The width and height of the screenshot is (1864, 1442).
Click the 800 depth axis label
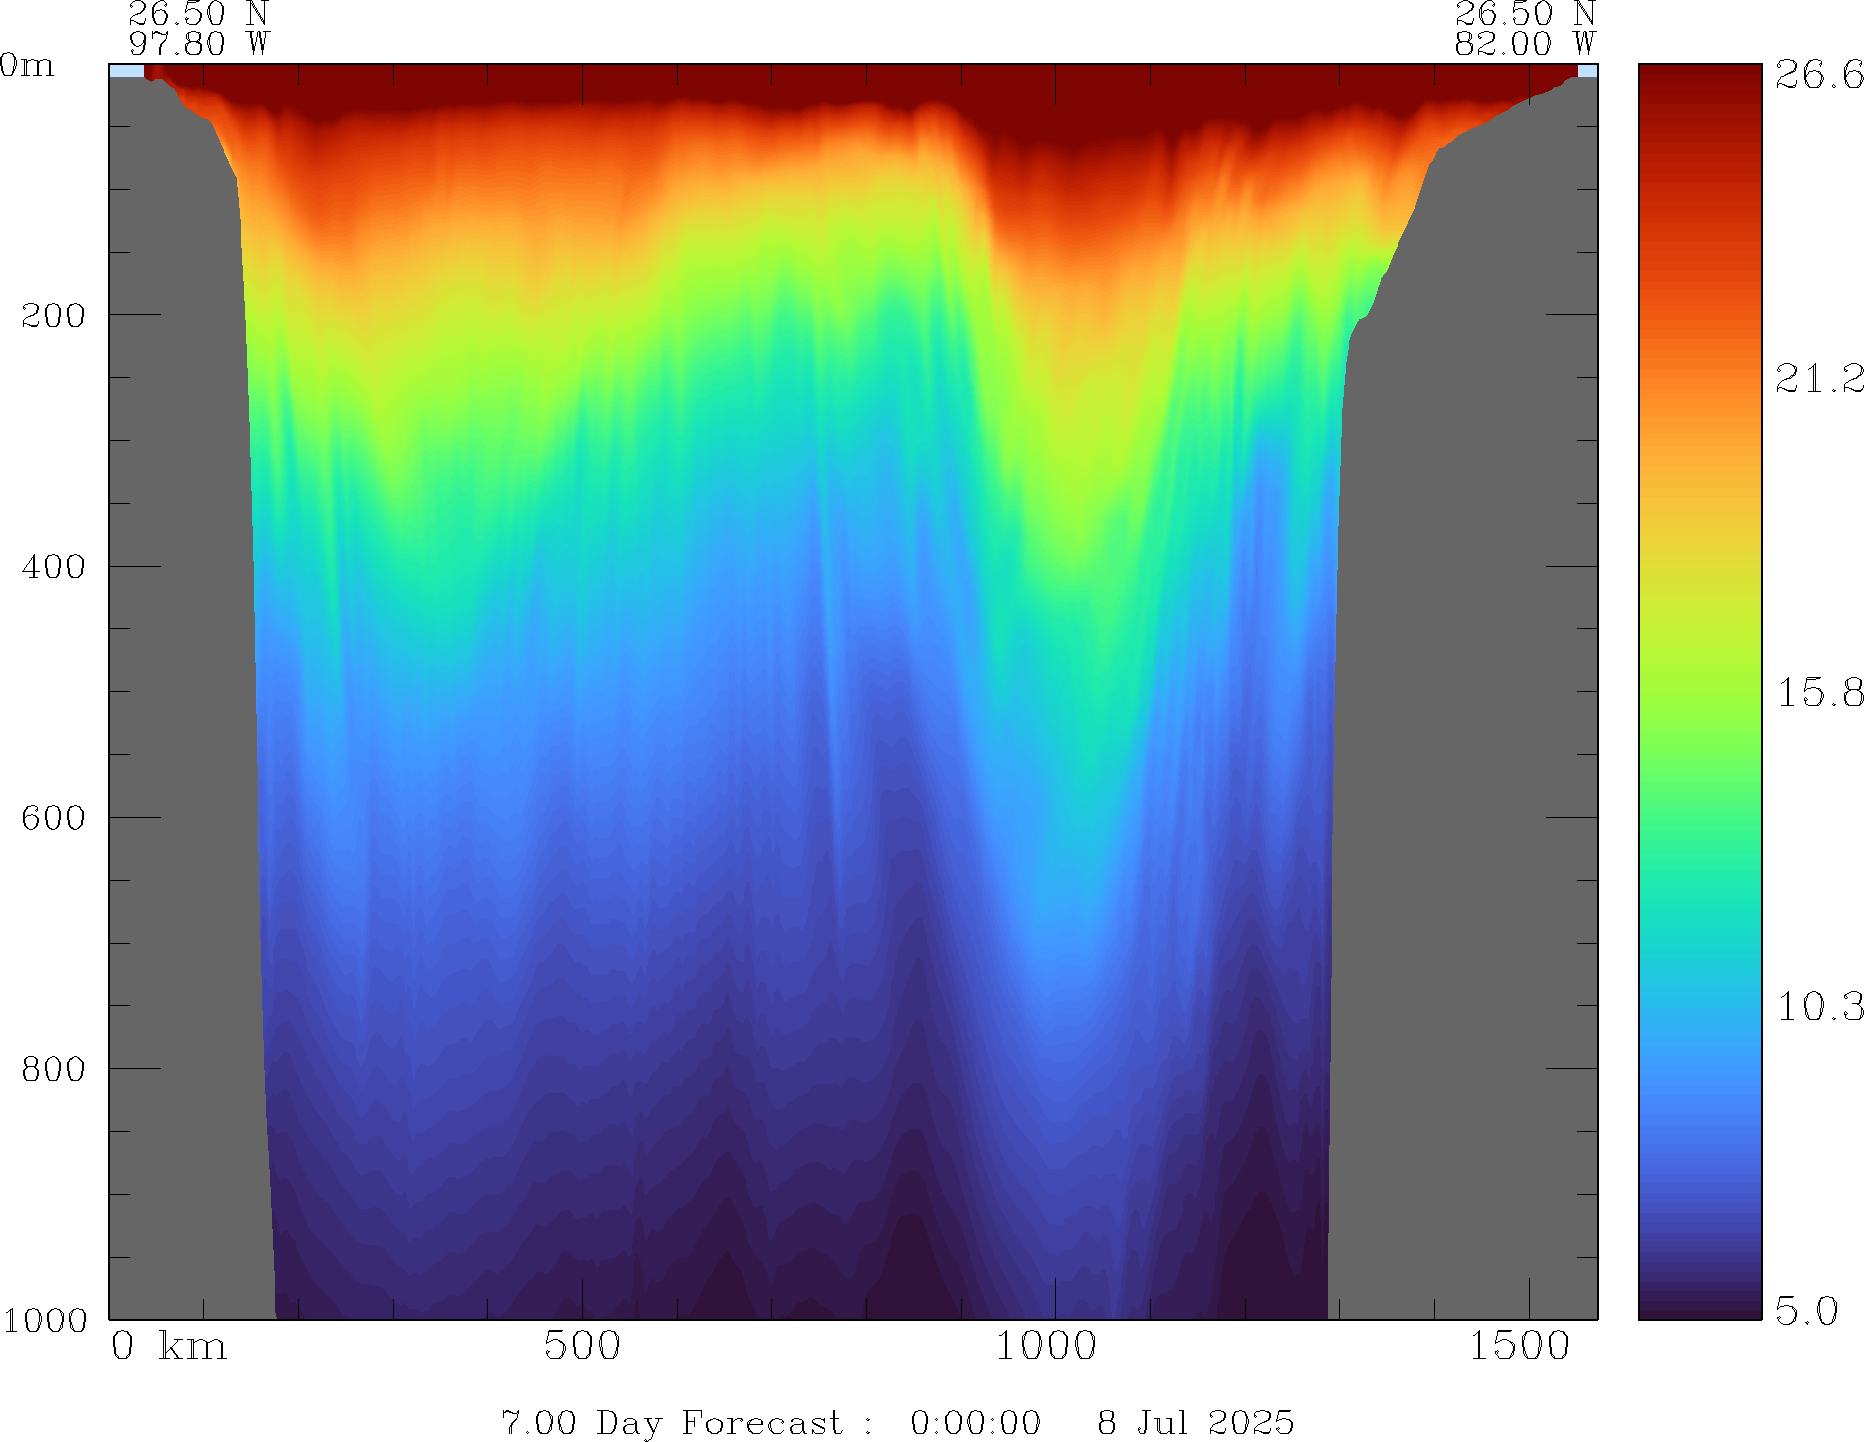point(53,1069)
